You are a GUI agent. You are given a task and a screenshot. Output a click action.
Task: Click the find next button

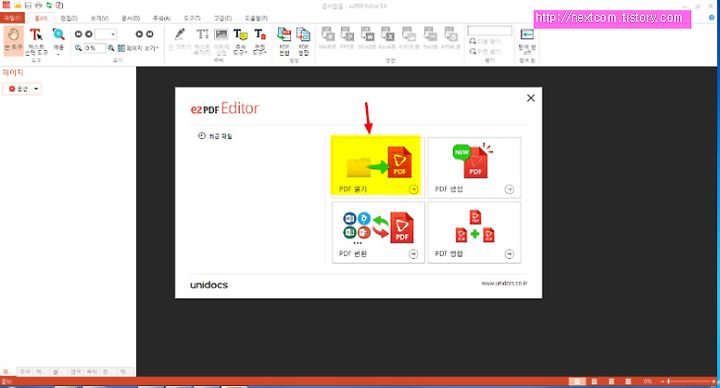(x=484, y=41)
